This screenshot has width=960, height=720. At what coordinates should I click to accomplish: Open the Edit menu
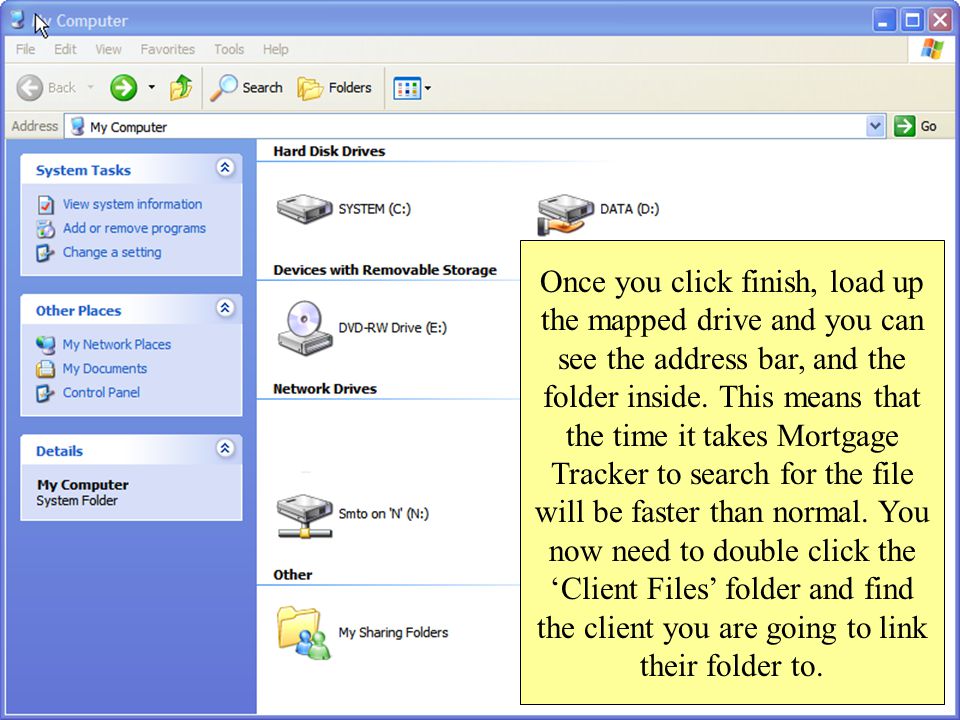[x=65, y=49]
